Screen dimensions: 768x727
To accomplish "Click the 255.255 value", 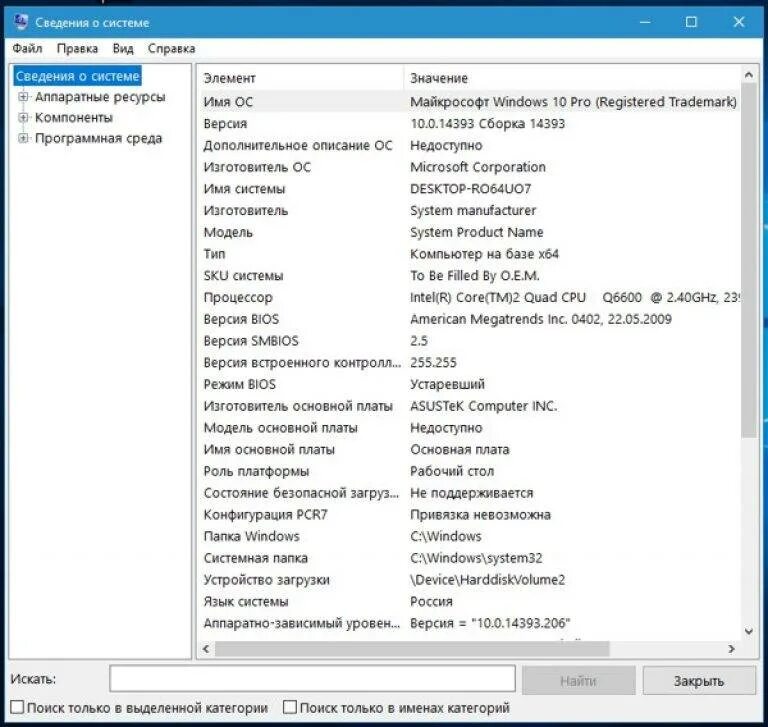I will pyautogui.click(x=433, y=363).
